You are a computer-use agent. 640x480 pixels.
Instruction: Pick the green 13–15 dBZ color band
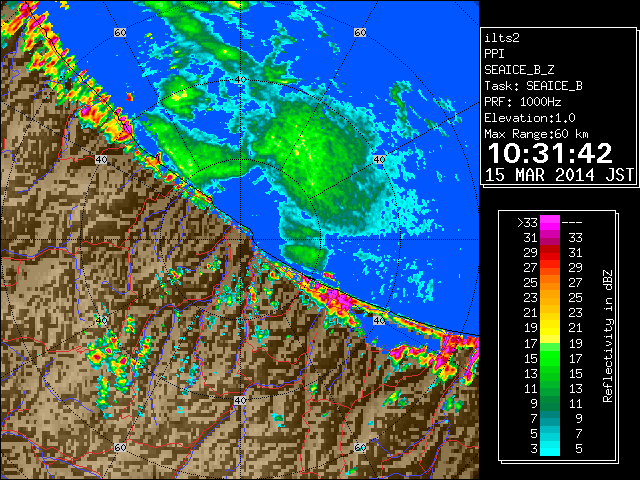click(x=550, y=373)
